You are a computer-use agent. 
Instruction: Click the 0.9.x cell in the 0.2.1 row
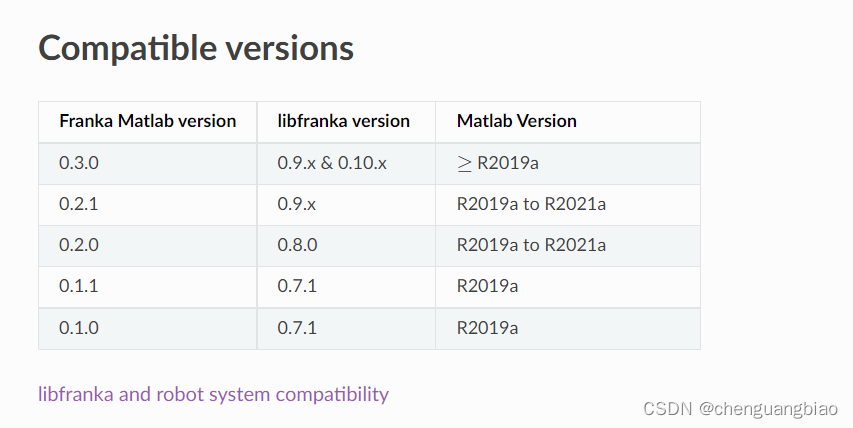tap(297, 204)
